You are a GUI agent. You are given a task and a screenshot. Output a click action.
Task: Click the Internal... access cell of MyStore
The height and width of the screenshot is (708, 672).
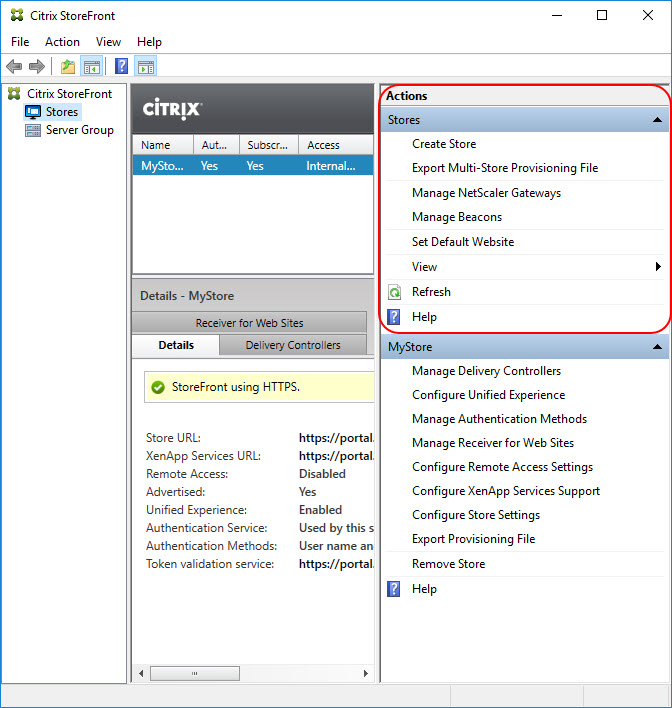click(x=331, y=166)
